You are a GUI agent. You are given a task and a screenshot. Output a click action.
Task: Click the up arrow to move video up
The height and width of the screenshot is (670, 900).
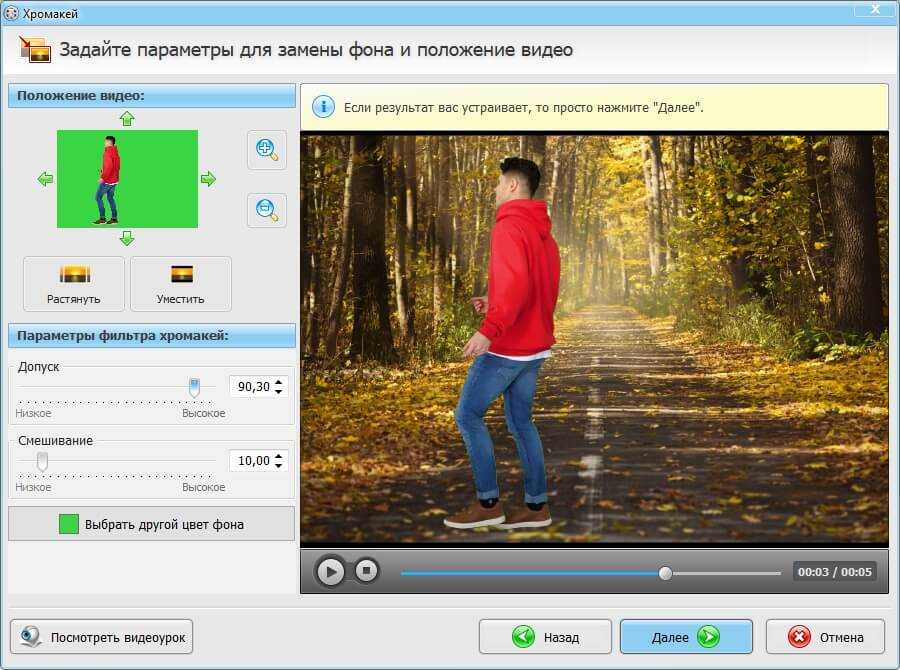126,118
